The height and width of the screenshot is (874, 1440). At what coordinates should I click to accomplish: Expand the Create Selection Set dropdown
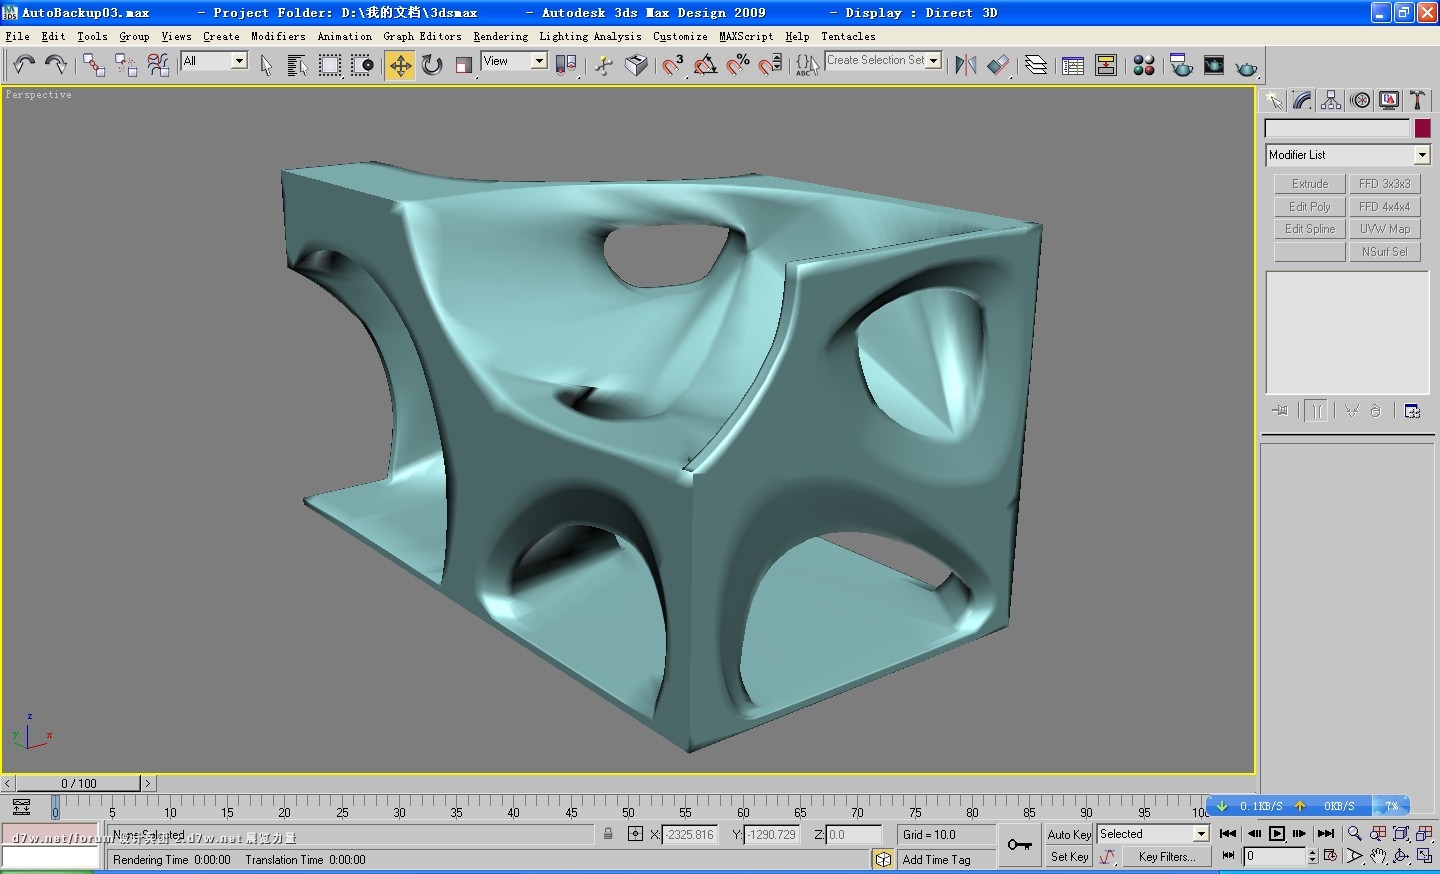(x=934, y=61)
